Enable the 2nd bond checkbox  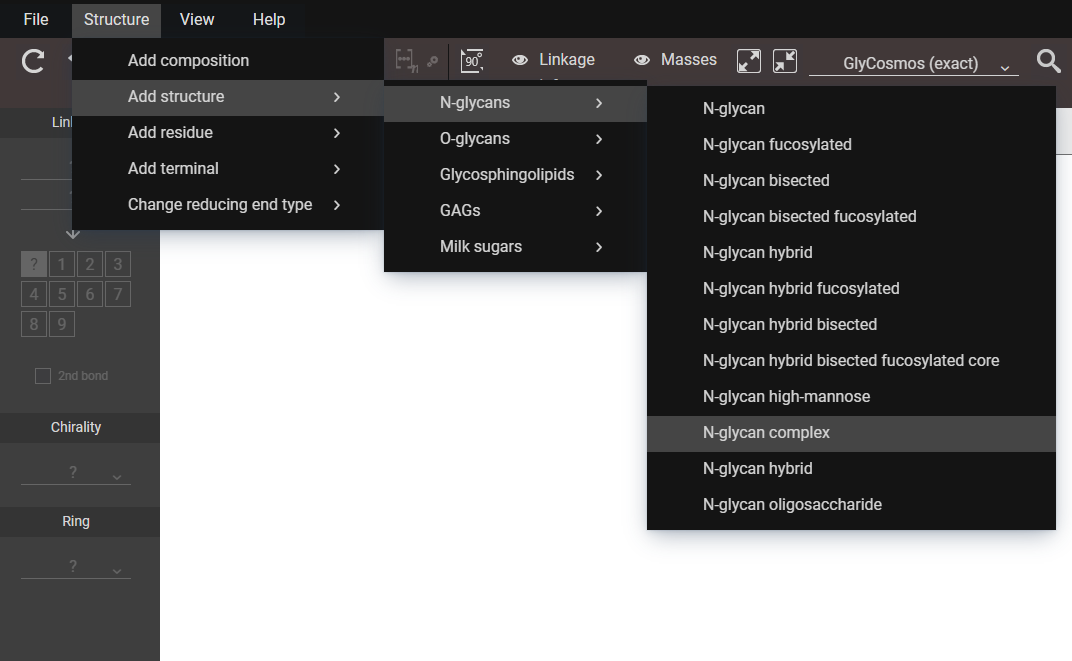[x=43, y=376]
